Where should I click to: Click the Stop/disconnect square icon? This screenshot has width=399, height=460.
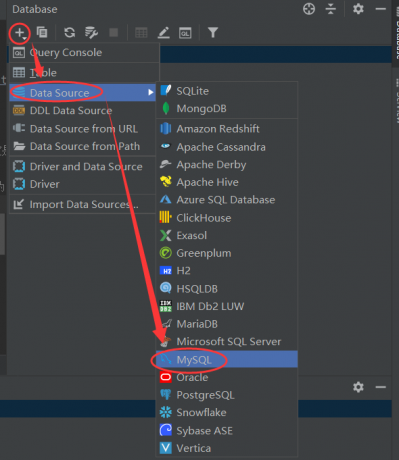(x=114, y=32)
